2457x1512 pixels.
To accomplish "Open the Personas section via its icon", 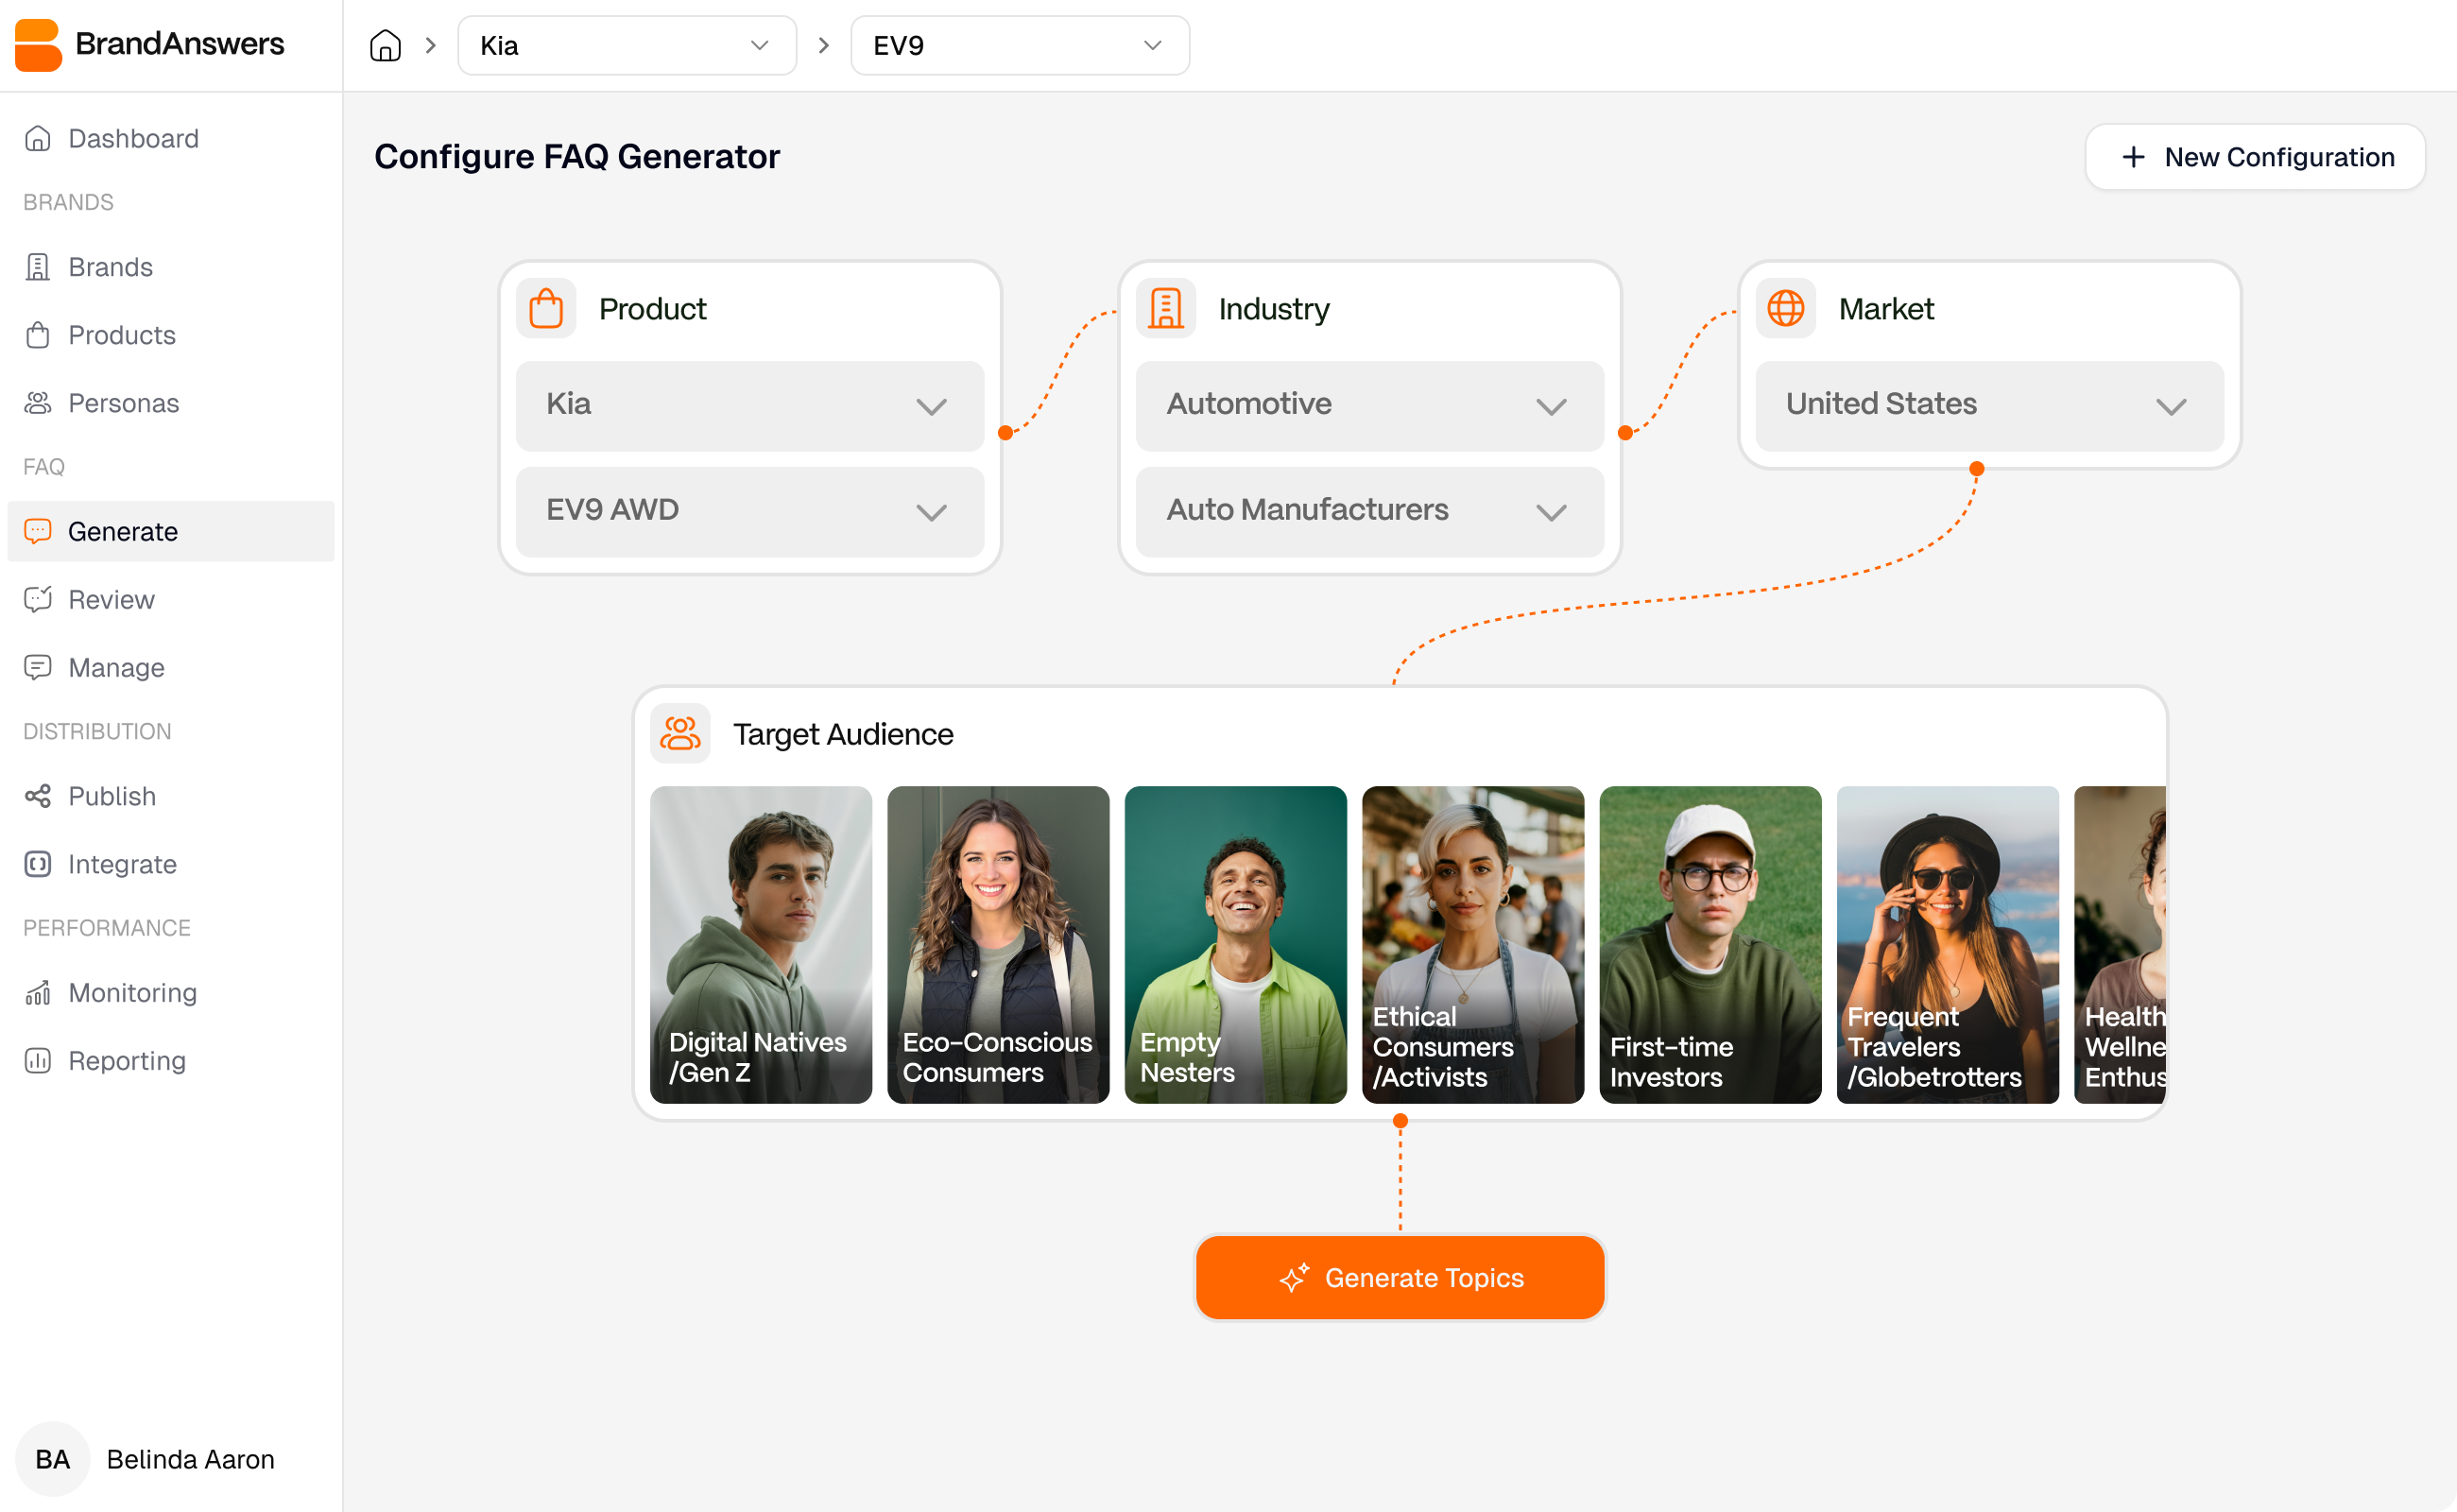I will point(37,403).
